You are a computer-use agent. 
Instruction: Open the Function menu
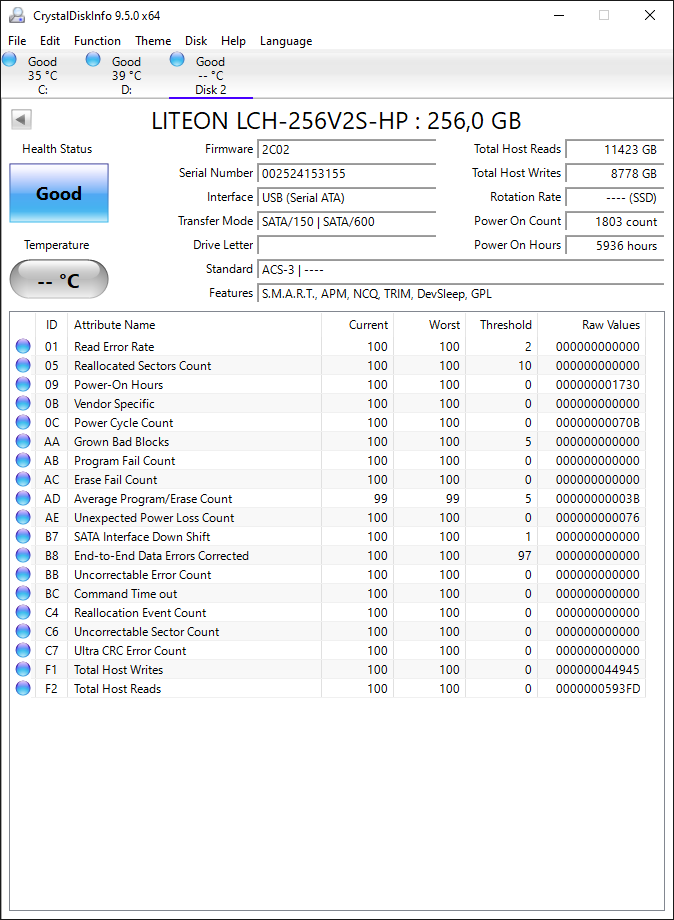click(x=97, y=40)
